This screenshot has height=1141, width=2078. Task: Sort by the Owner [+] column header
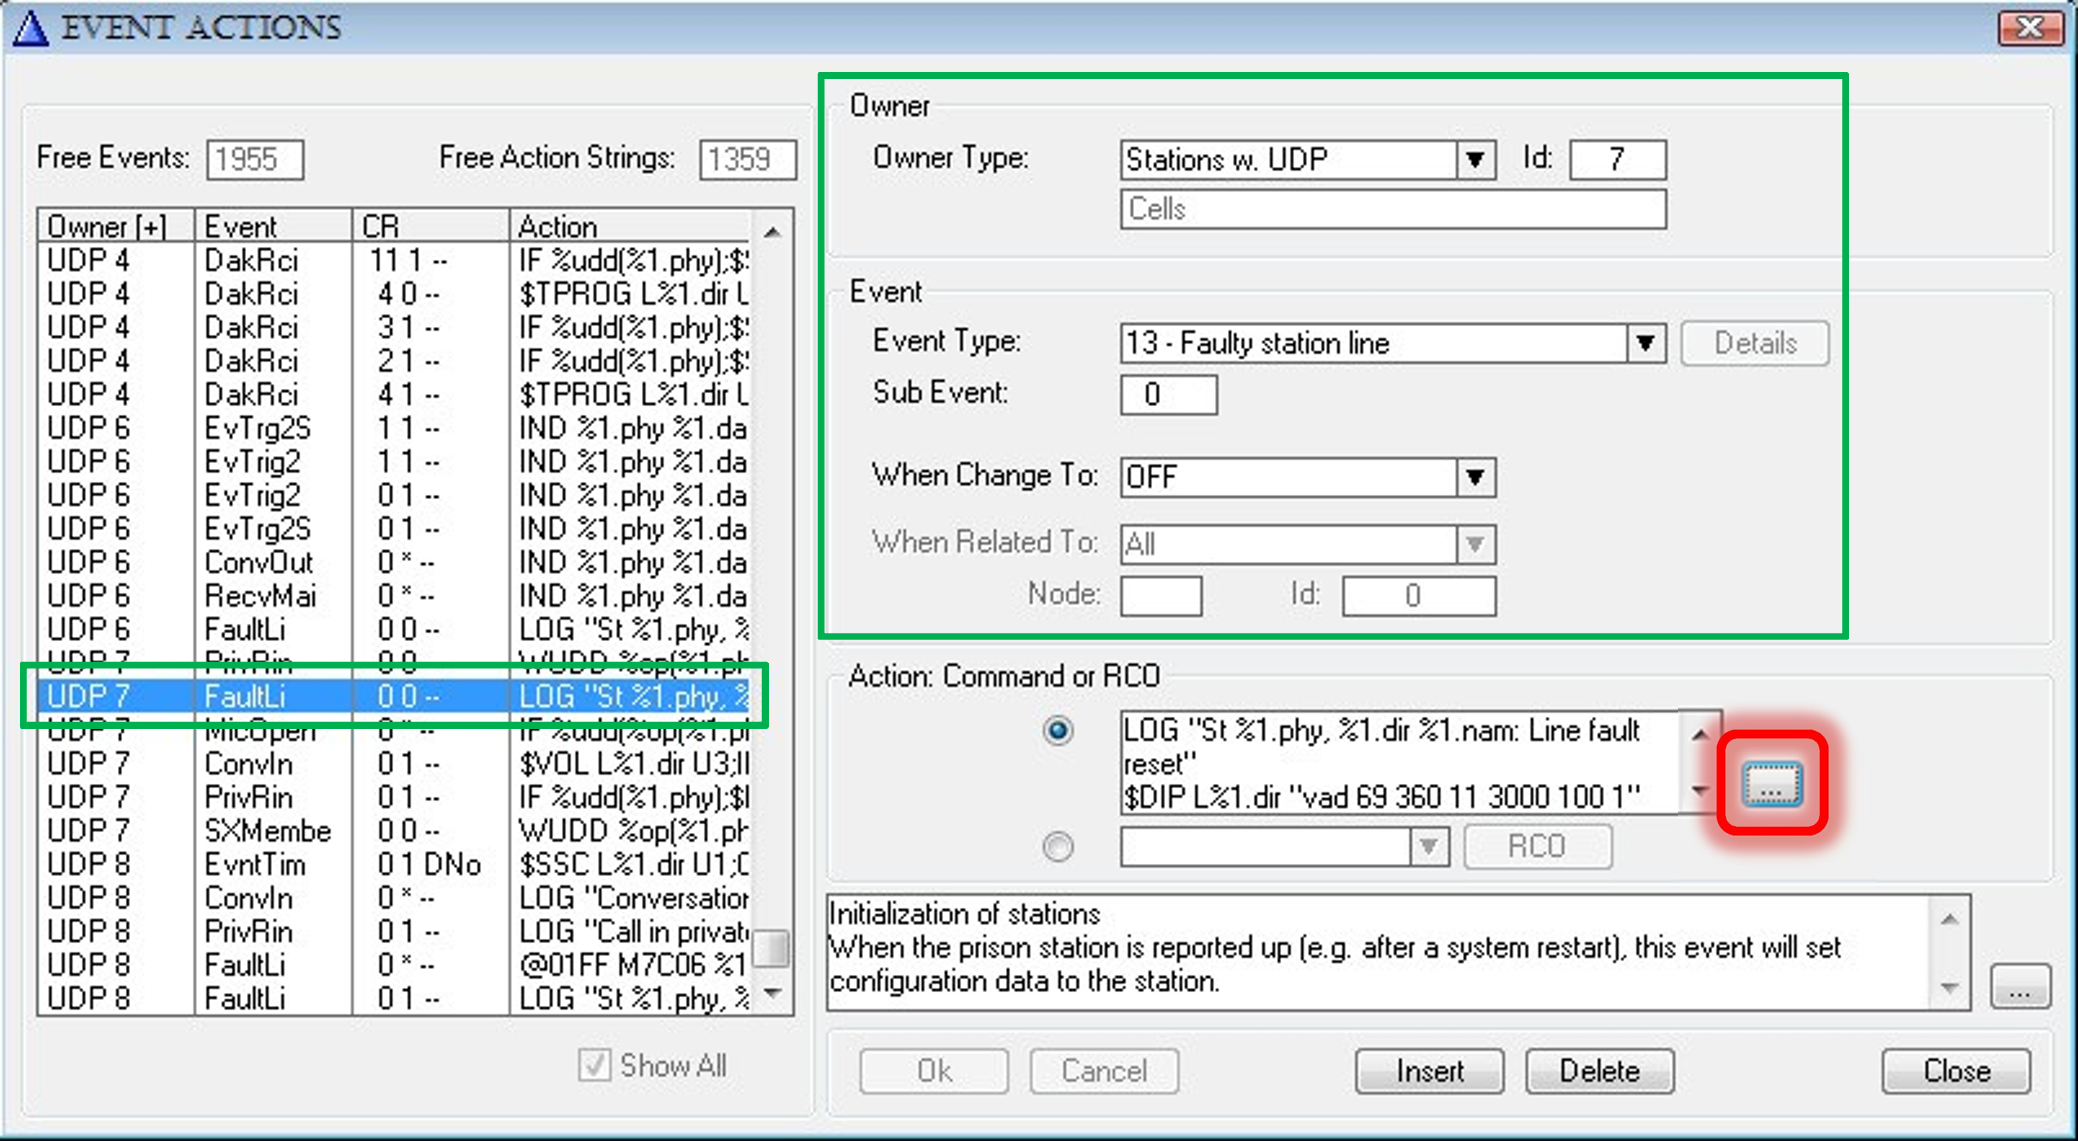tap(115, 227)
